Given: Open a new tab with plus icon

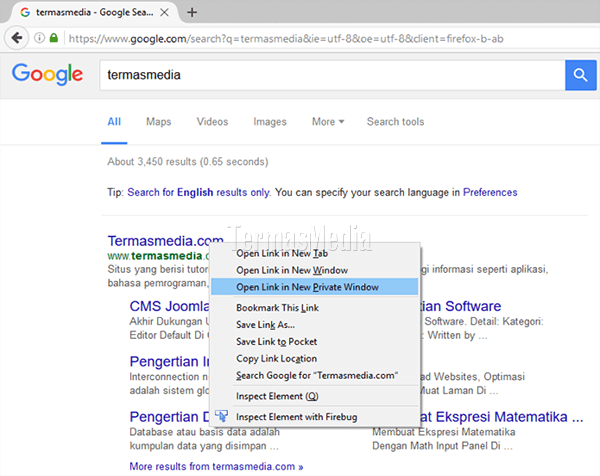Looking at the screenshot, I should click(x=192, y=13).
